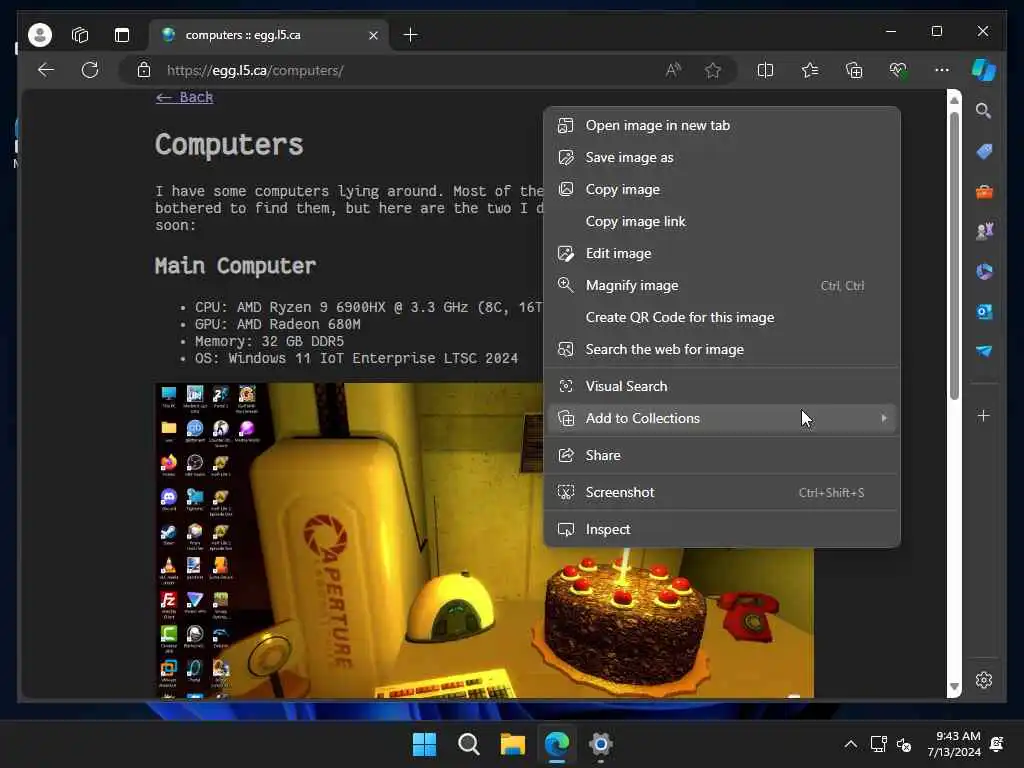1024x768 pixels.
Task: Open split screen icon
Action: click(x=765, y=70)
